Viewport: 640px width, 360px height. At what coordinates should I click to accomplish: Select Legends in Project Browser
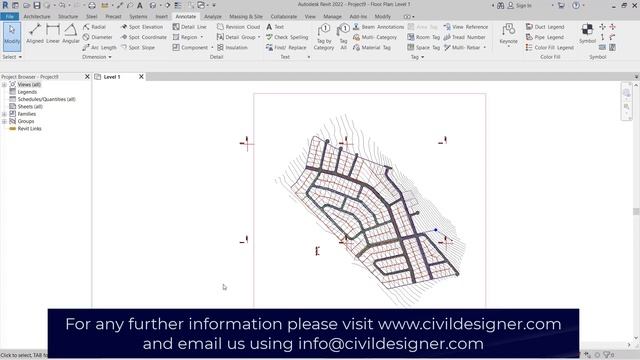pyautogui.click(x=27, y=92)
